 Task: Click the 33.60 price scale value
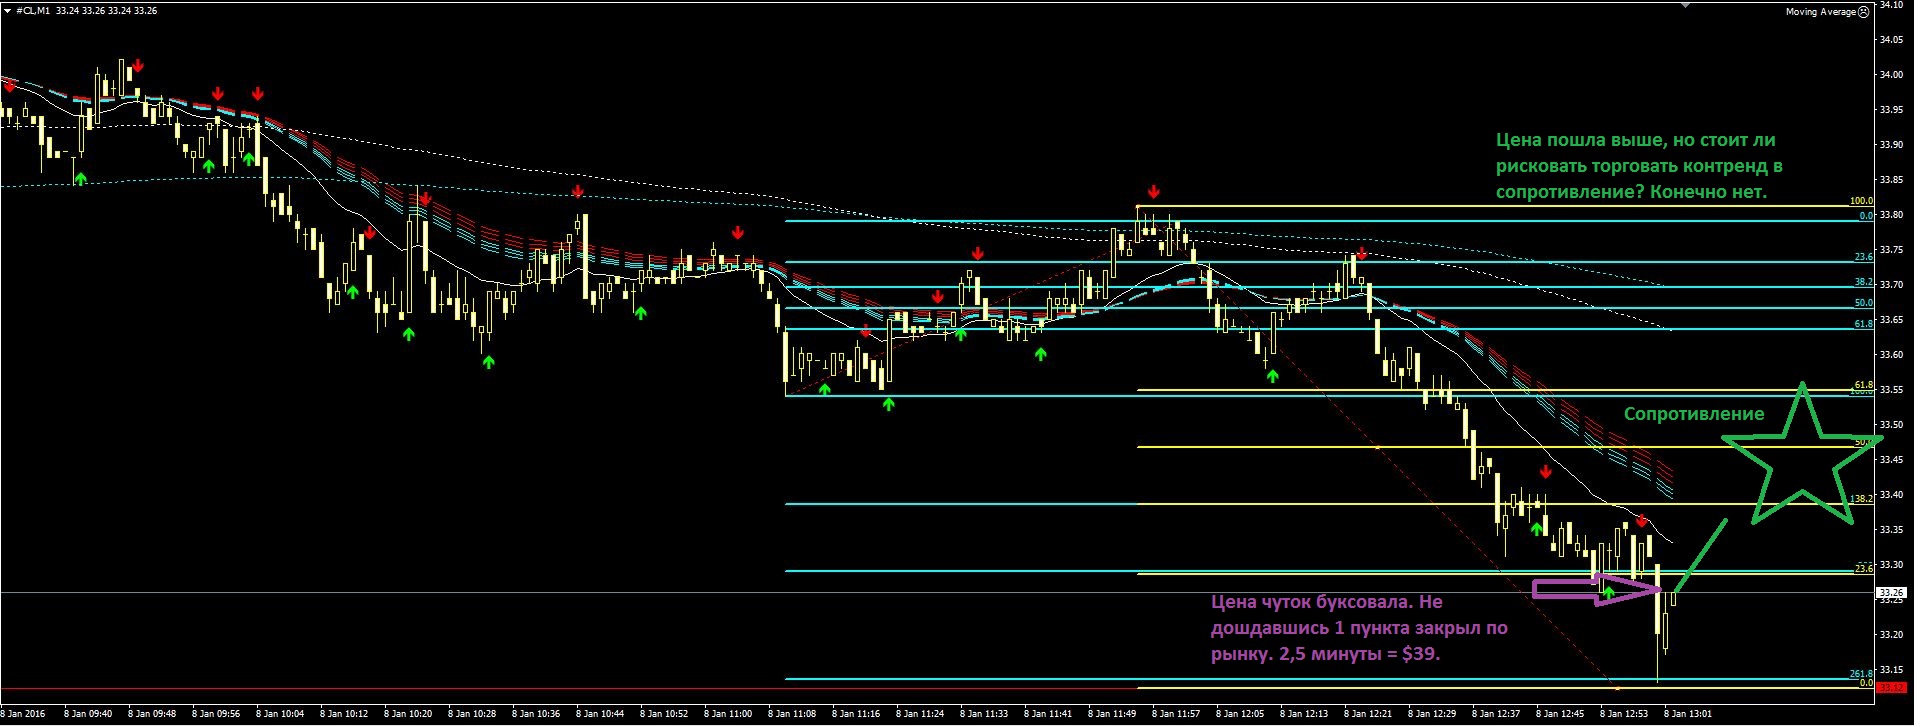click(1891, 355)
